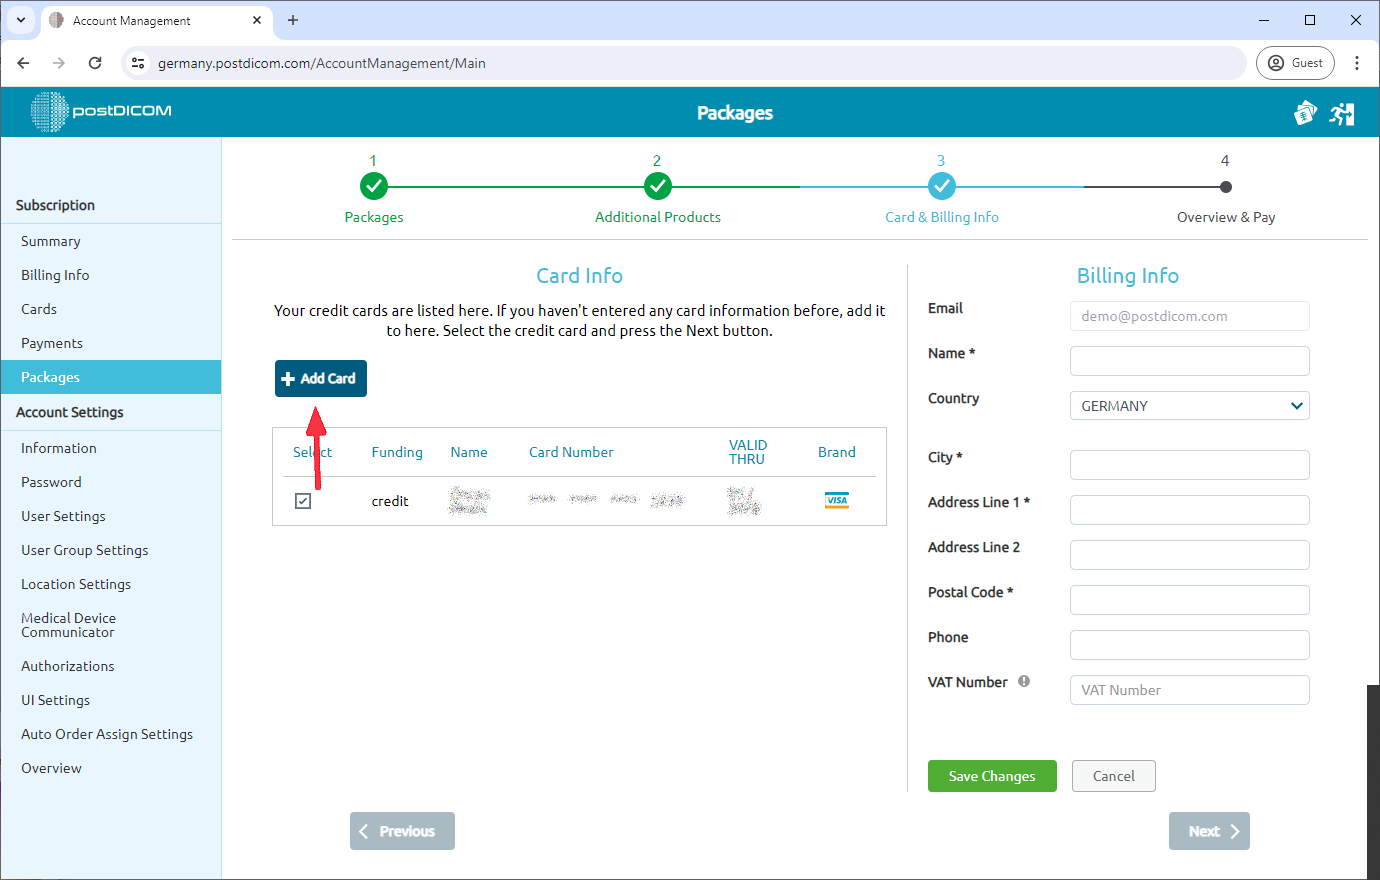The height and width of the screenshot is (880, 1380).
Task: Open Chrome's three-dot menu
Action: (1357, 62)
